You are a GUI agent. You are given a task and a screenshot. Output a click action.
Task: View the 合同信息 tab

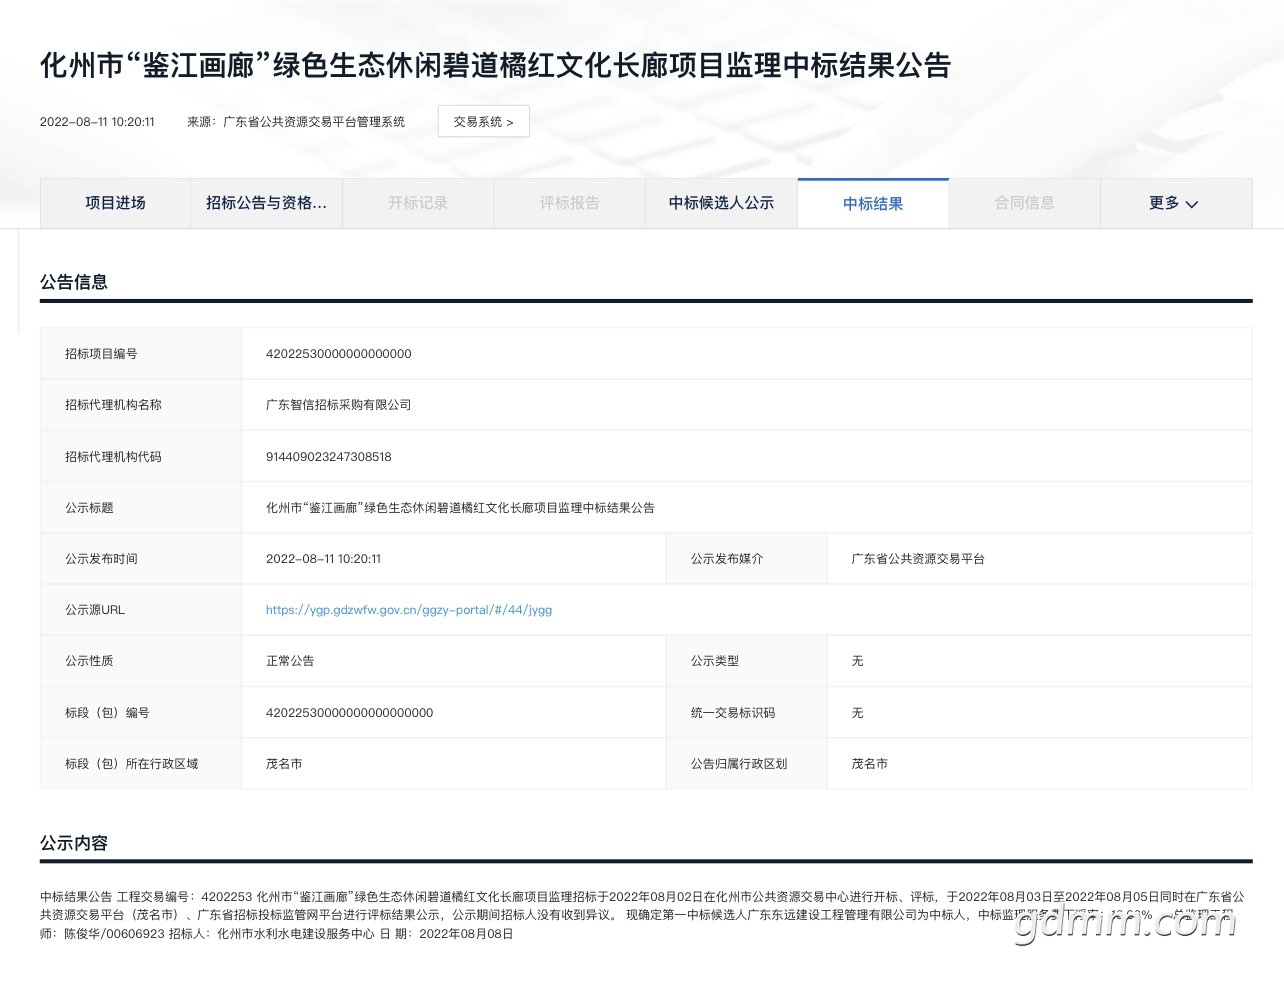point(1024,203)
